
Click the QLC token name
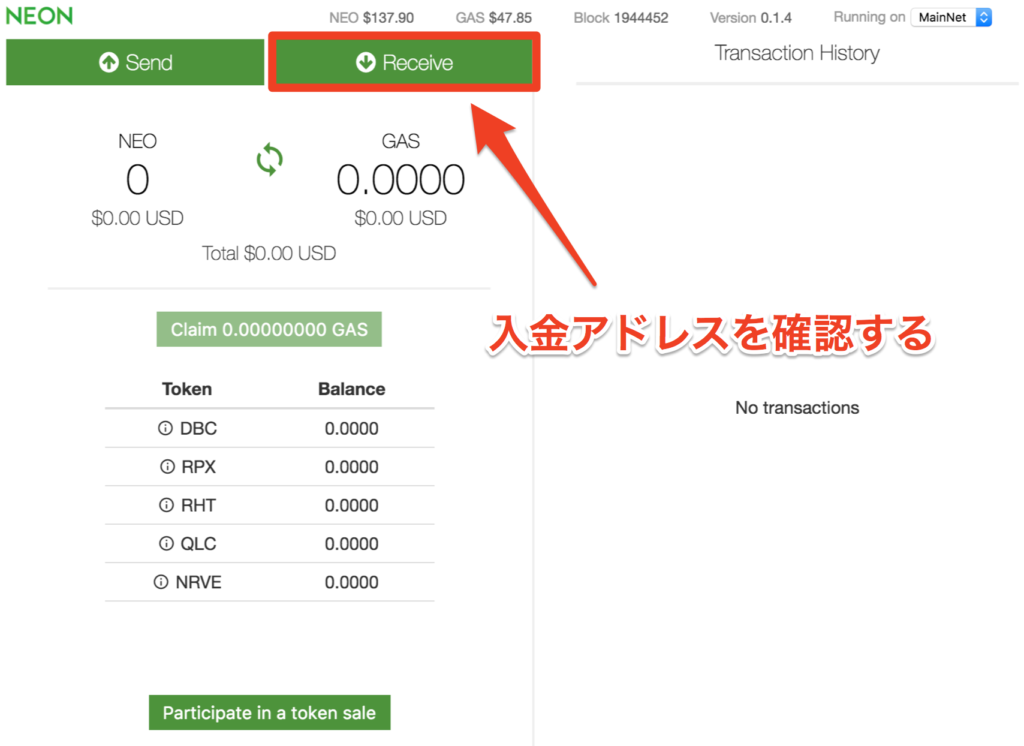coord(199,544)
